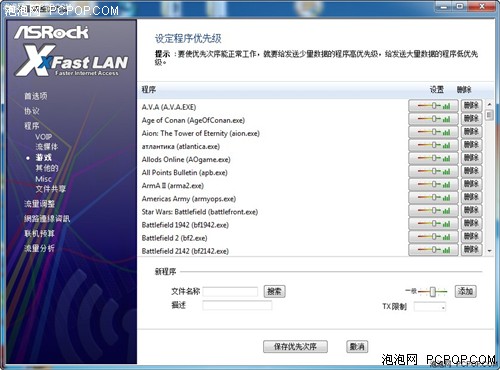Click the 添加 button to add program
The width and height of the screenshot is (500, 370).
click(x=465, y=291)
